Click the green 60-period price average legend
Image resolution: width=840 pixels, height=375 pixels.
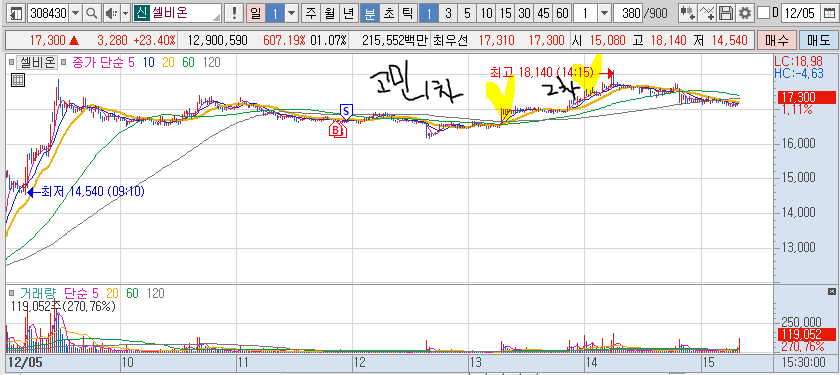point(188,63)
